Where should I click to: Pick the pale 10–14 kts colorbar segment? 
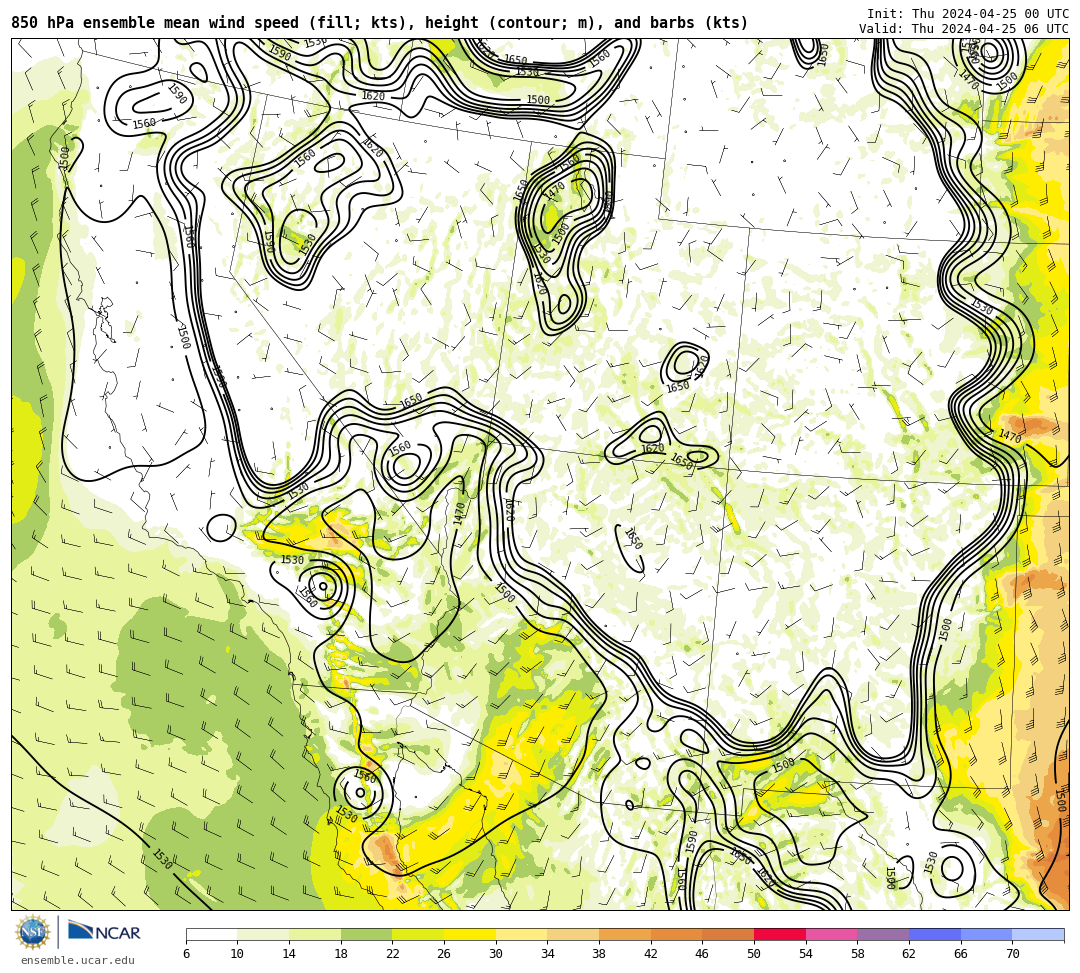263,934
